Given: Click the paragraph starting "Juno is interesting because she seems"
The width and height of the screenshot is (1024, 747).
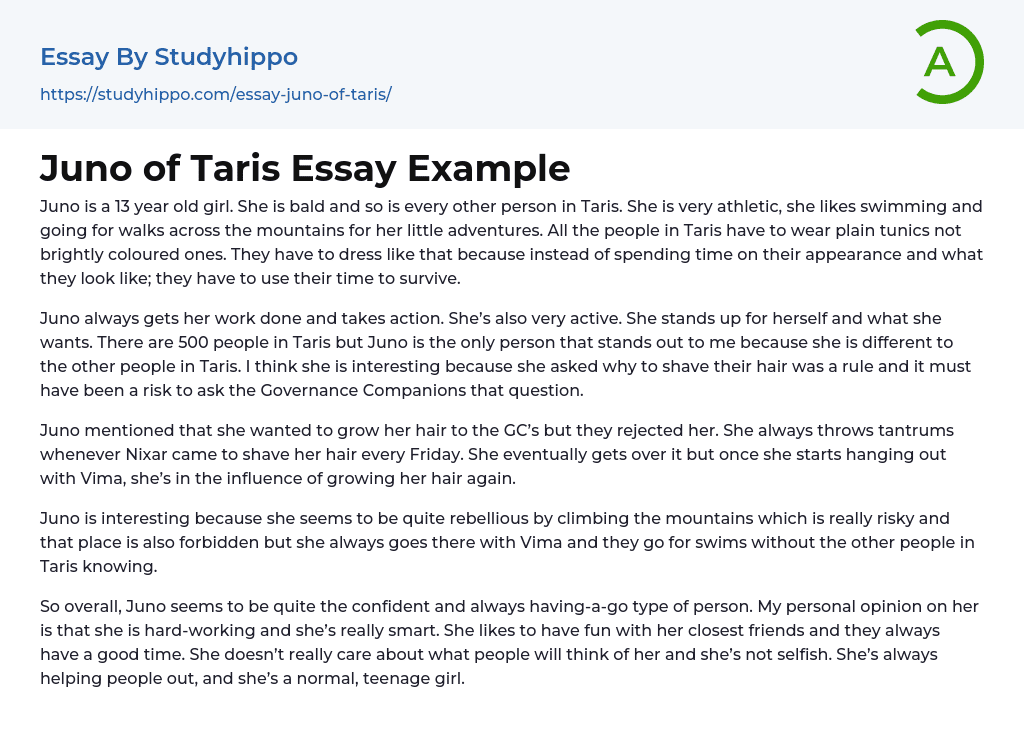Looking at the screenshot, I should (x=511, y=542).
